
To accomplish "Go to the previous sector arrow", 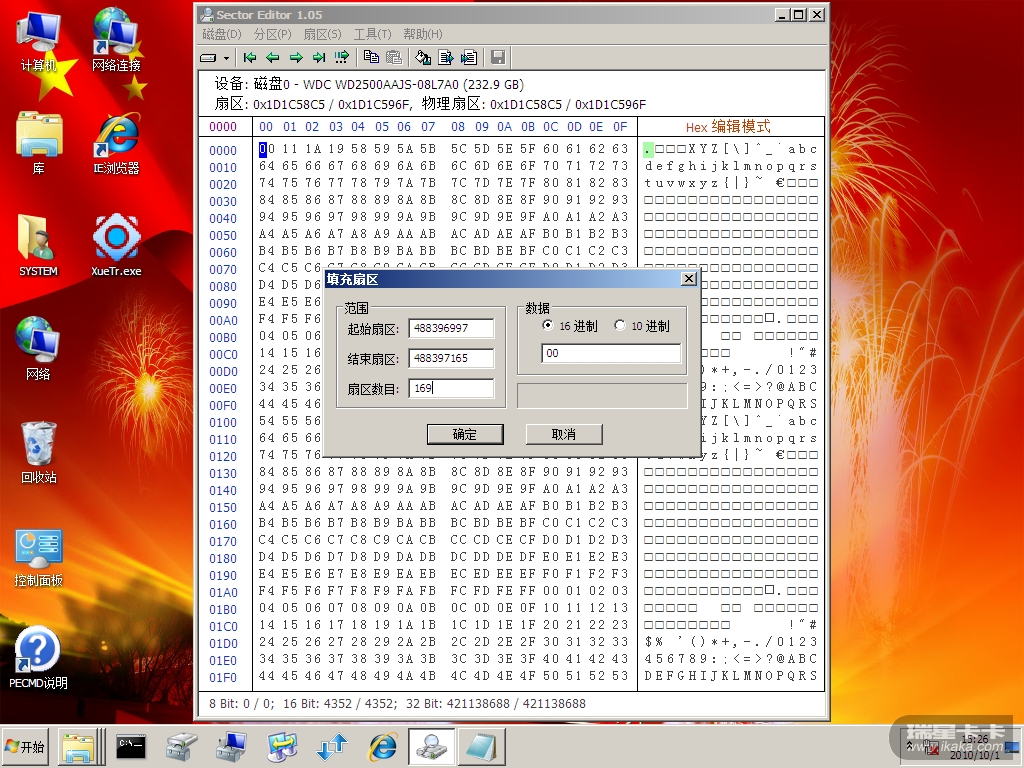I will [x=272, y=57].
